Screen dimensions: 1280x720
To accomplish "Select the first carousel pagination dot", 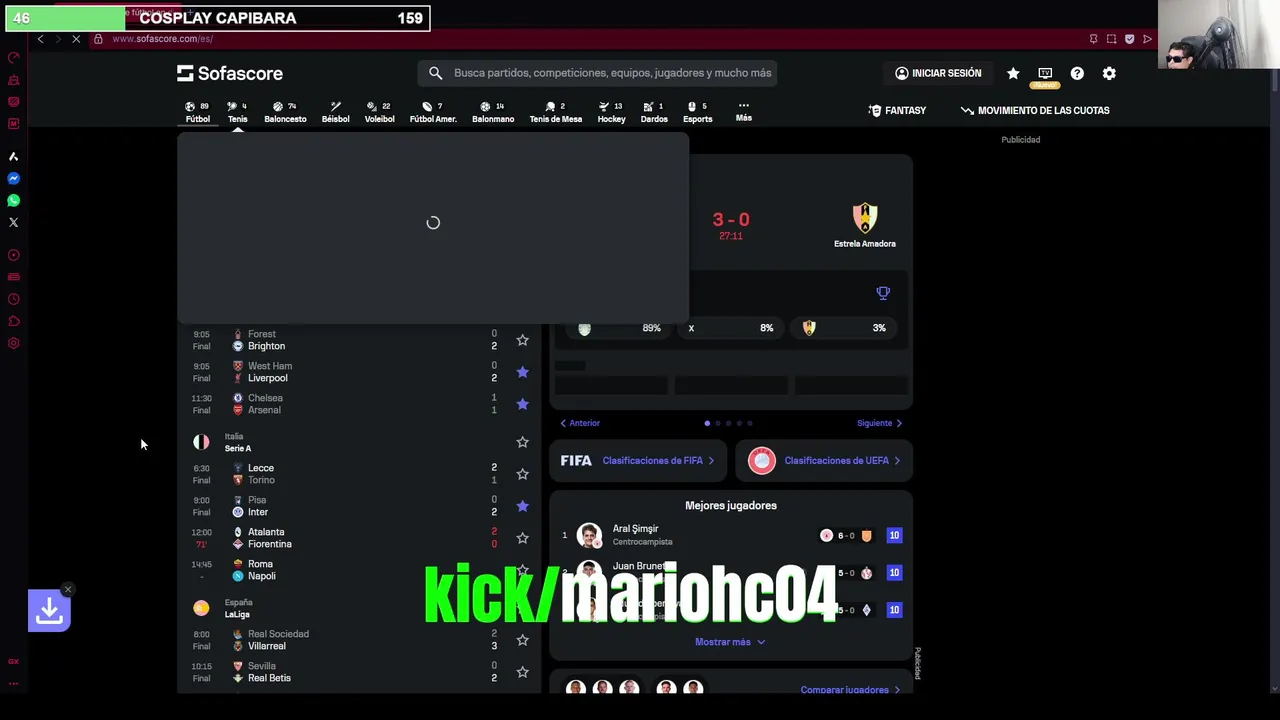I will (x=707, y=423).
